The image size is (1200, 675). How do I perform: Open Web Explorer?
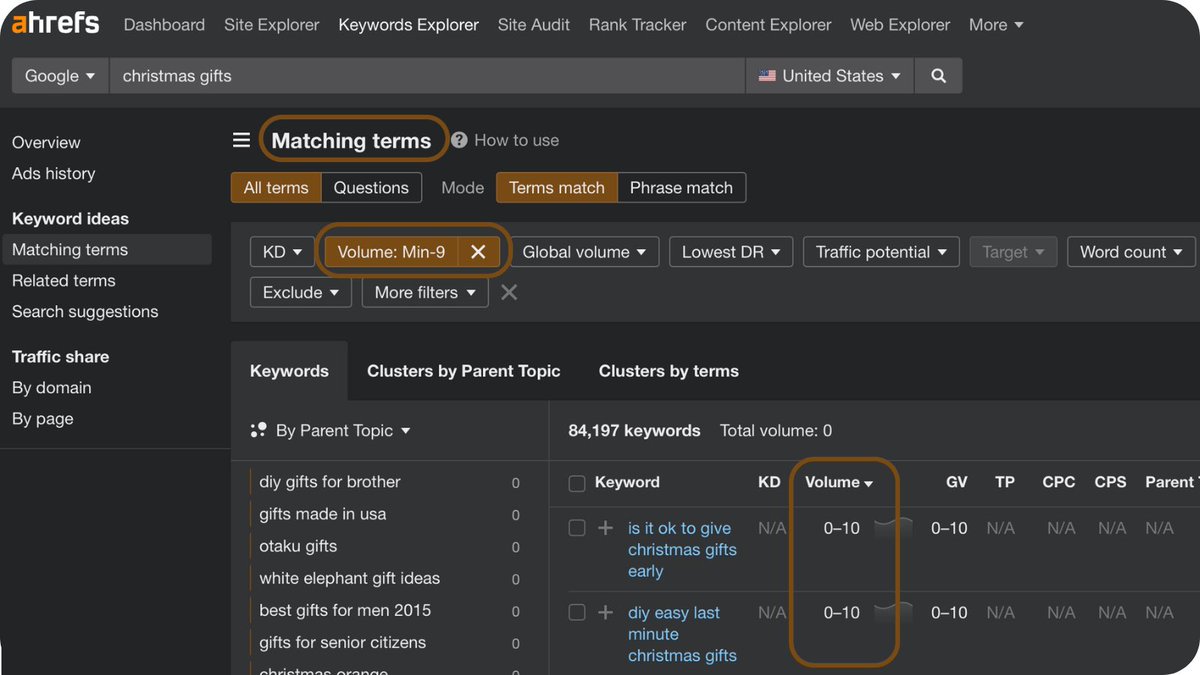tap(900, 25)
